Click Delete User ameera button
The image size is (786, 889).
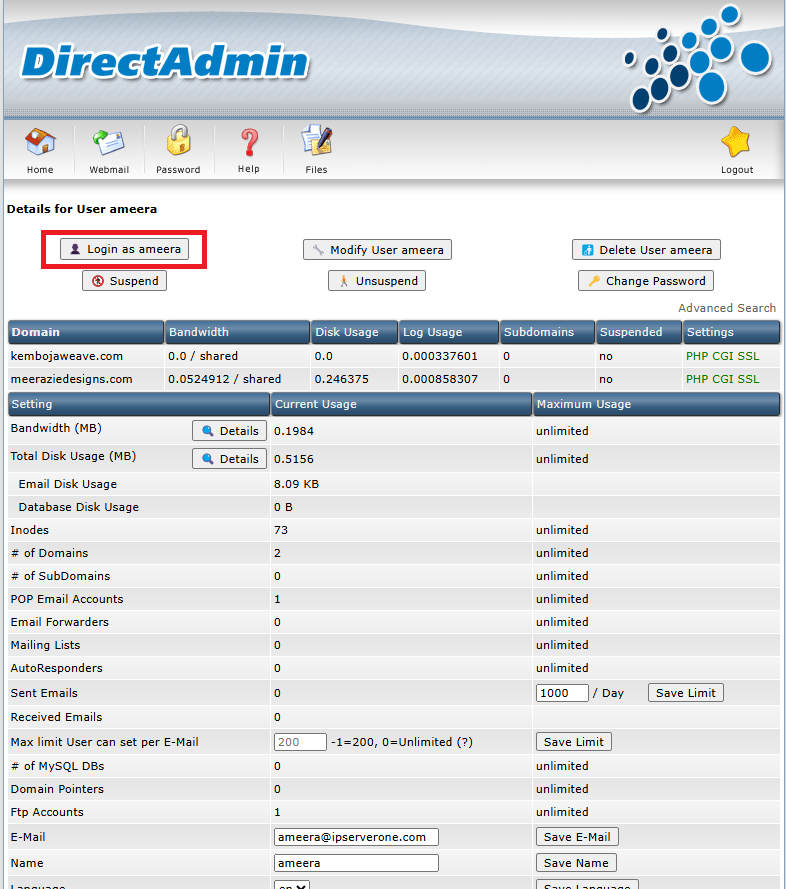646,250
